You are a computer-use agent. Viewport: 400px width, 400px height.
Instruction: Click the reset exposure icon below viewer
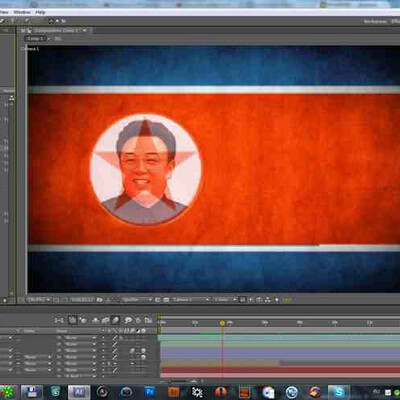tap(277, 300)
